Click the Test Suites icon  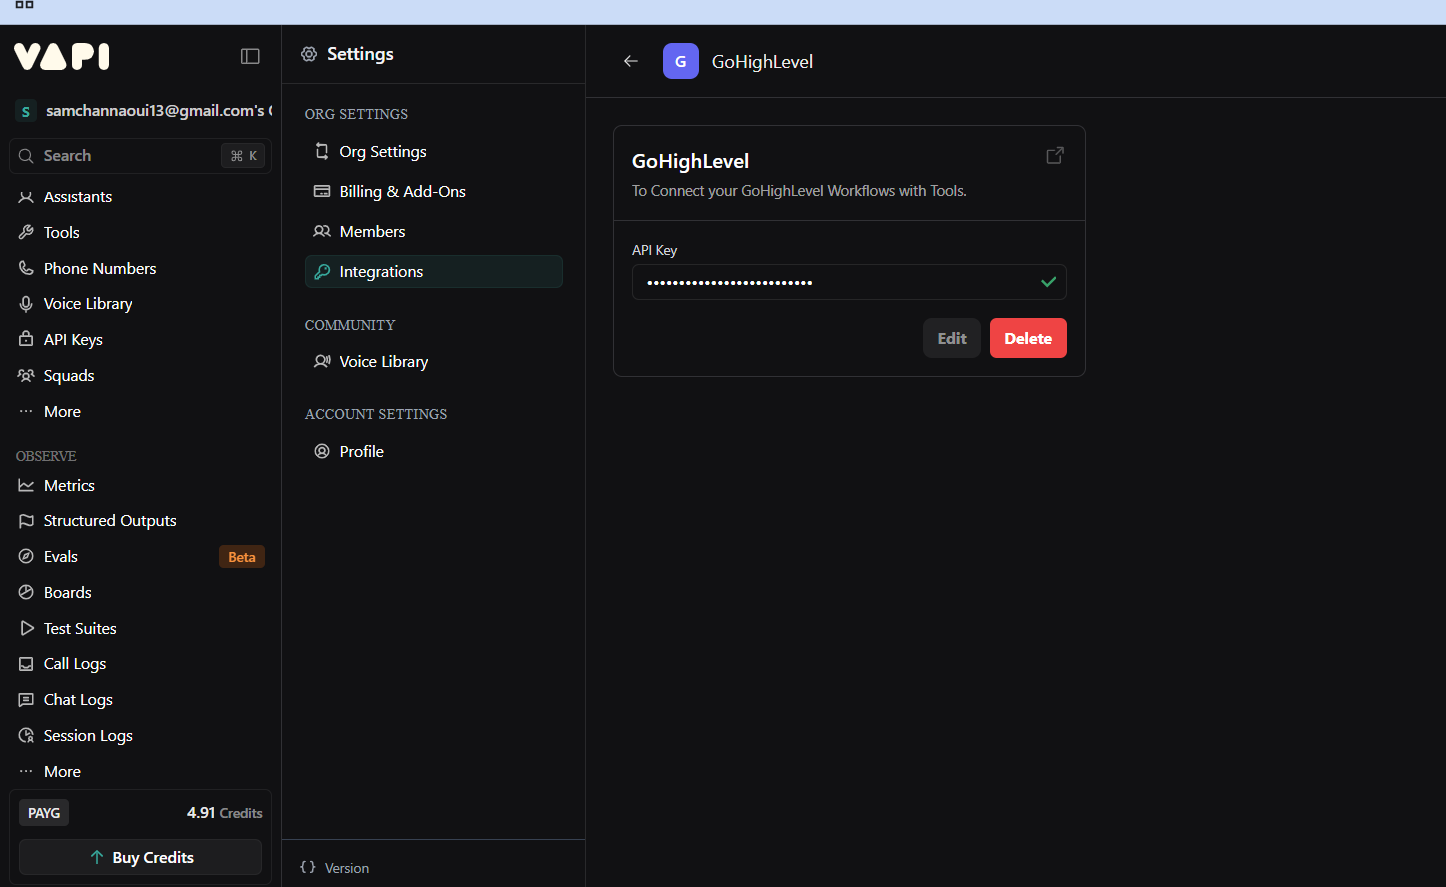click(x=26, y=628)
